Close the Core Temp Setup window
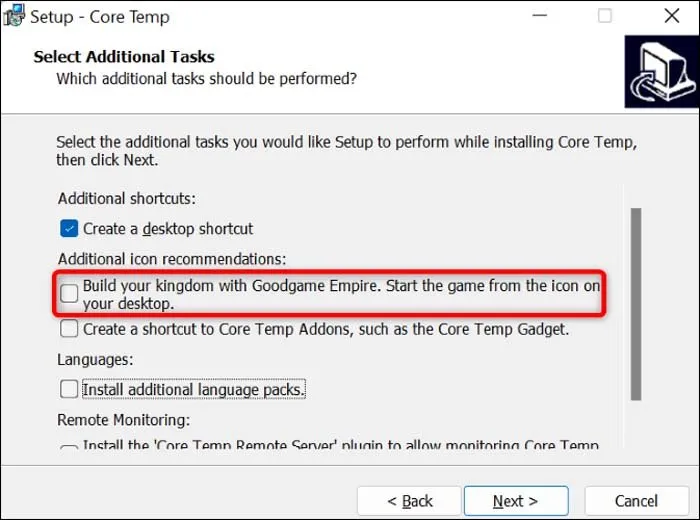 pos(672,17)
